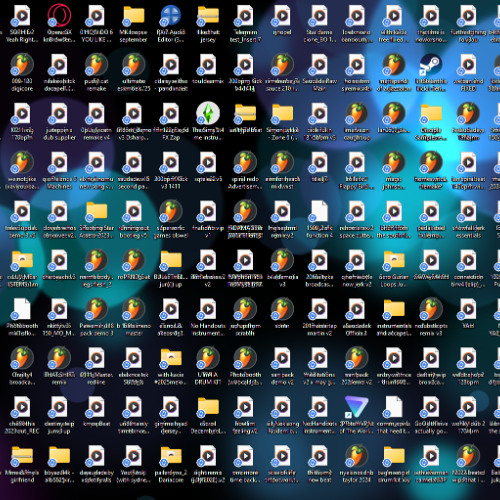
Task: Open the 'Advertisem...' FL Studio project
Action: point(245,162)
